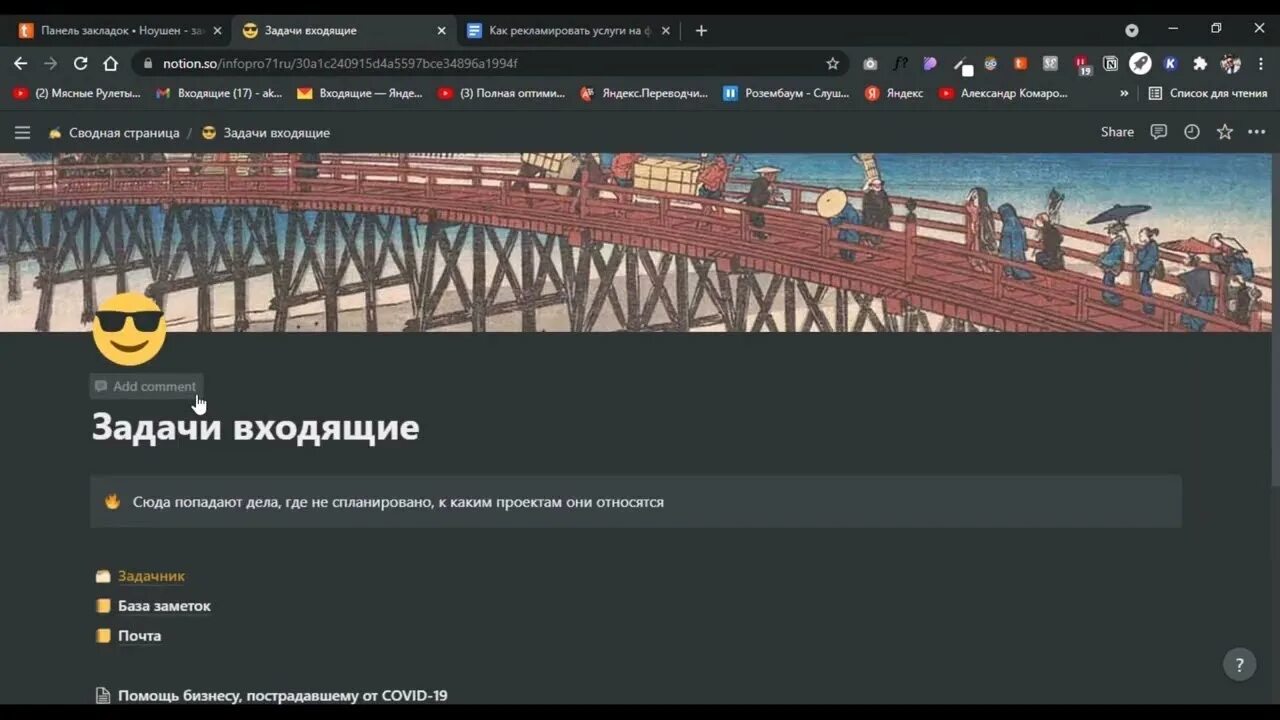Open the browser profile avatar
The width and height of the screenshot is (1280, 720).
pos(1231,63)
